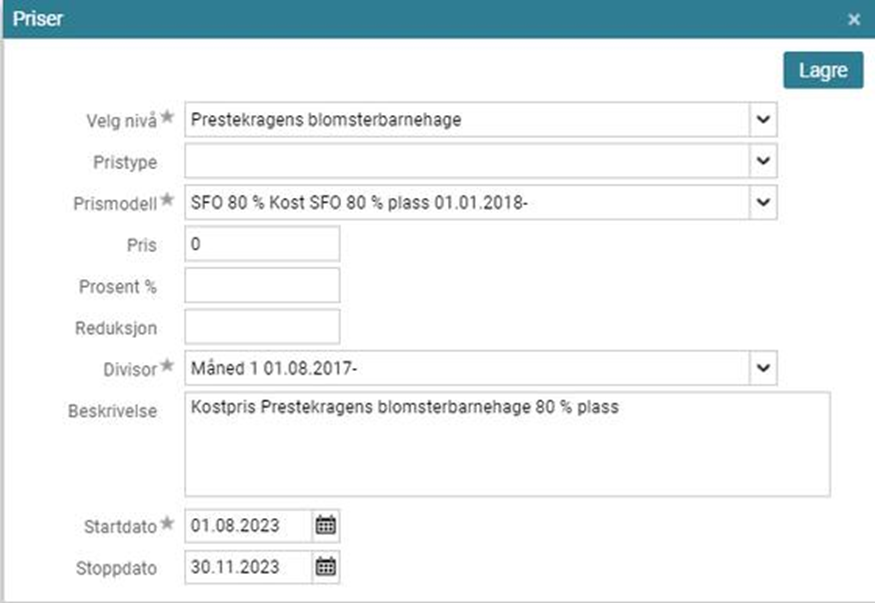
Task: Click the empty Pristype combo field
Action: point(466,161)
